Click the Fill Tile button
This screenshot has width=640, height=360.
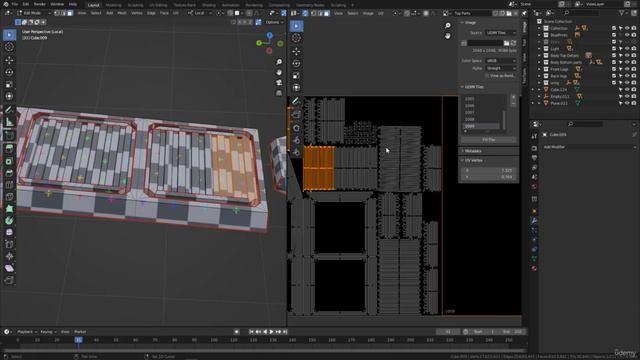tap(489, 140)
